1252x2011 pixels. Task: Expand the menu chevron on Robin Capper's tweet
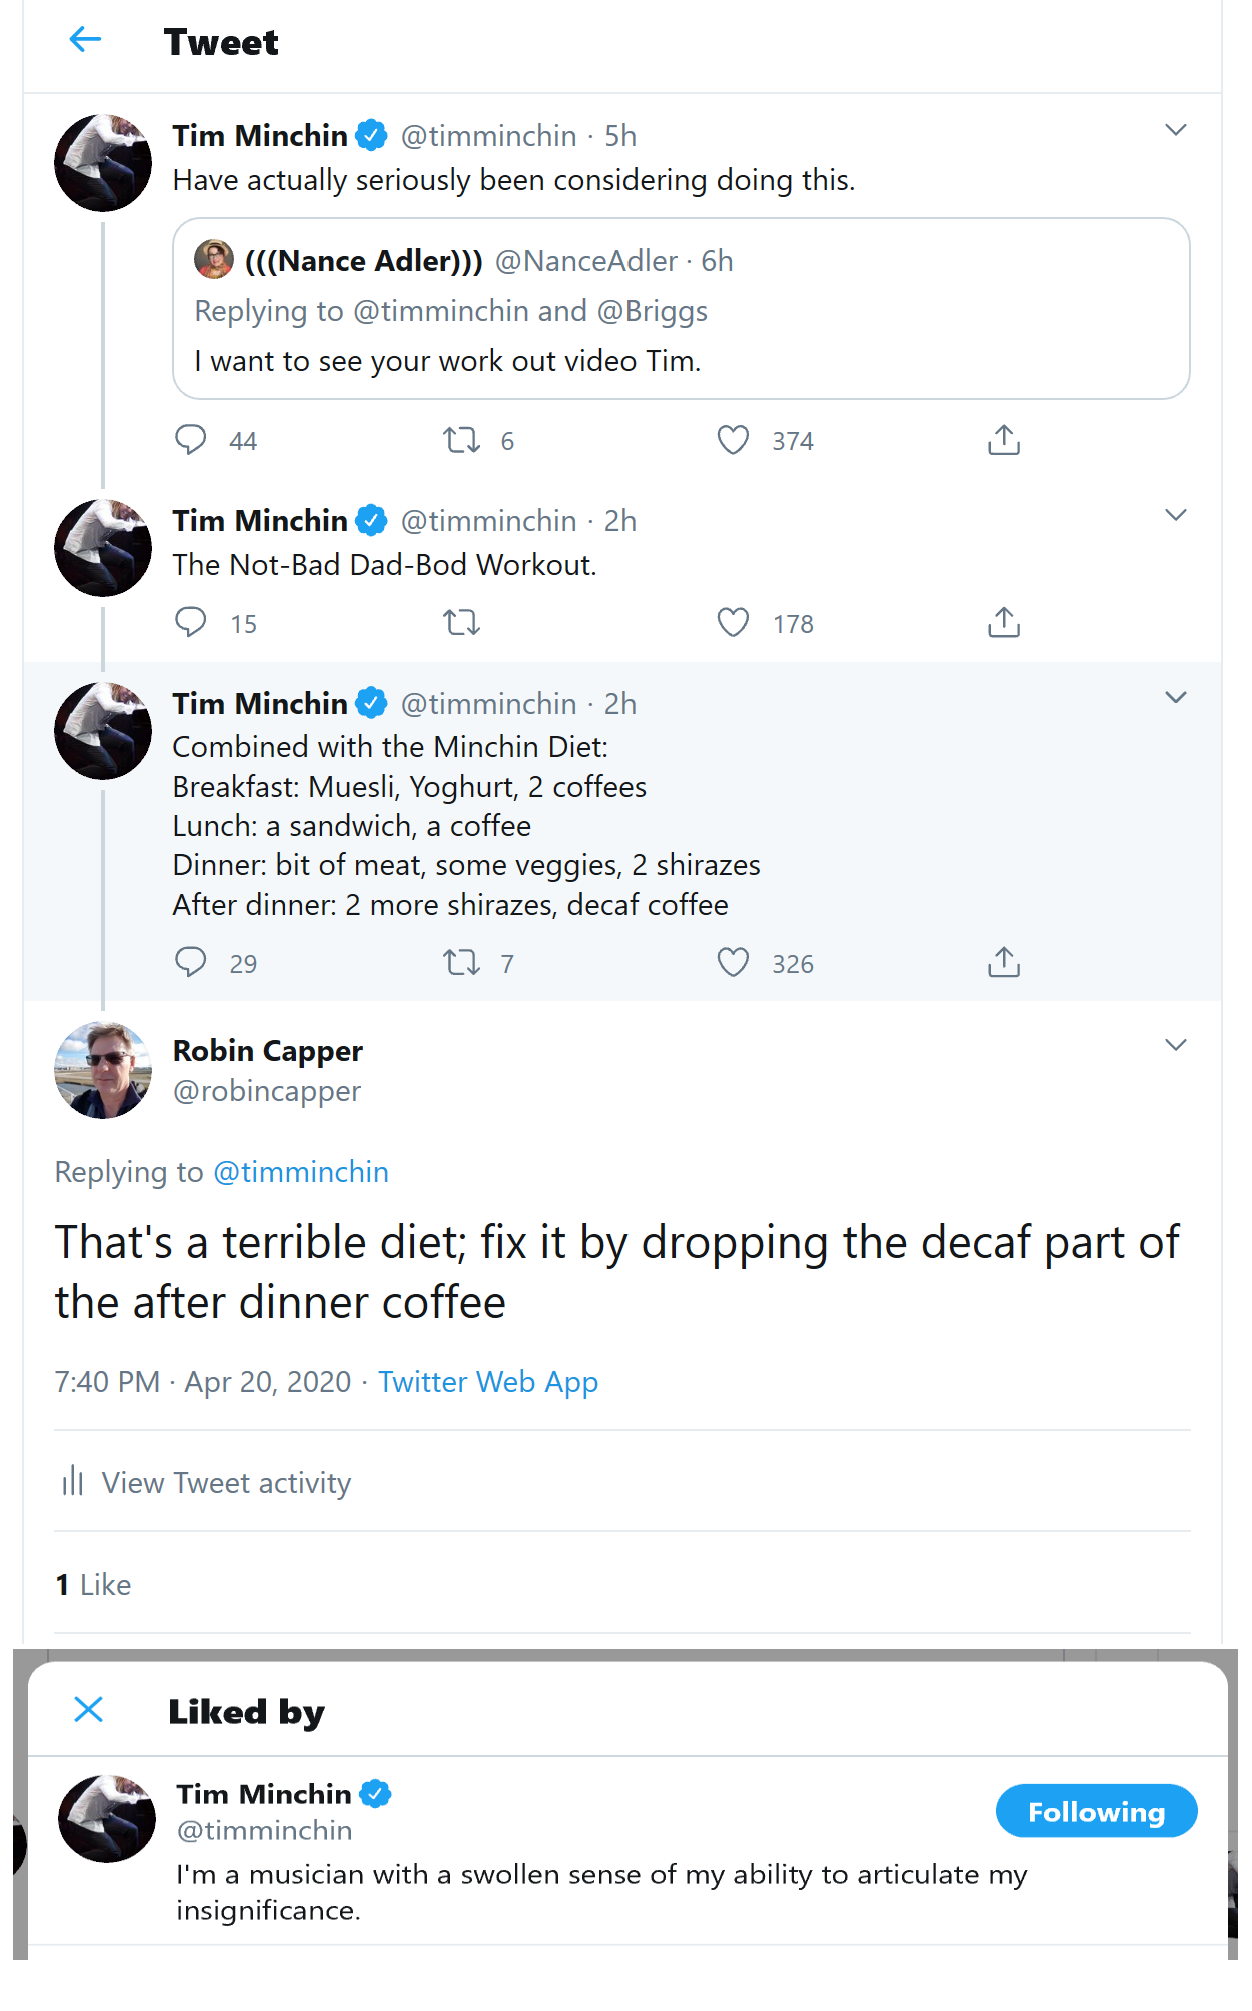click(1176, 1045)
